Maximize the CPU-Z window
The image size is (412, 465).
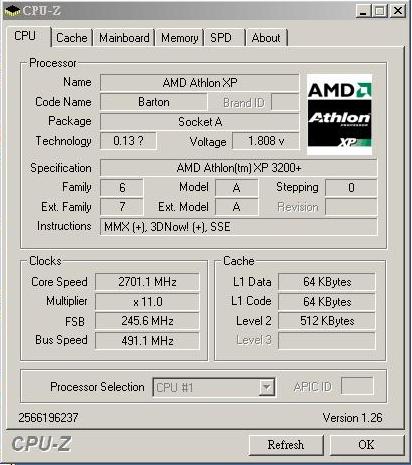[379, 11]
